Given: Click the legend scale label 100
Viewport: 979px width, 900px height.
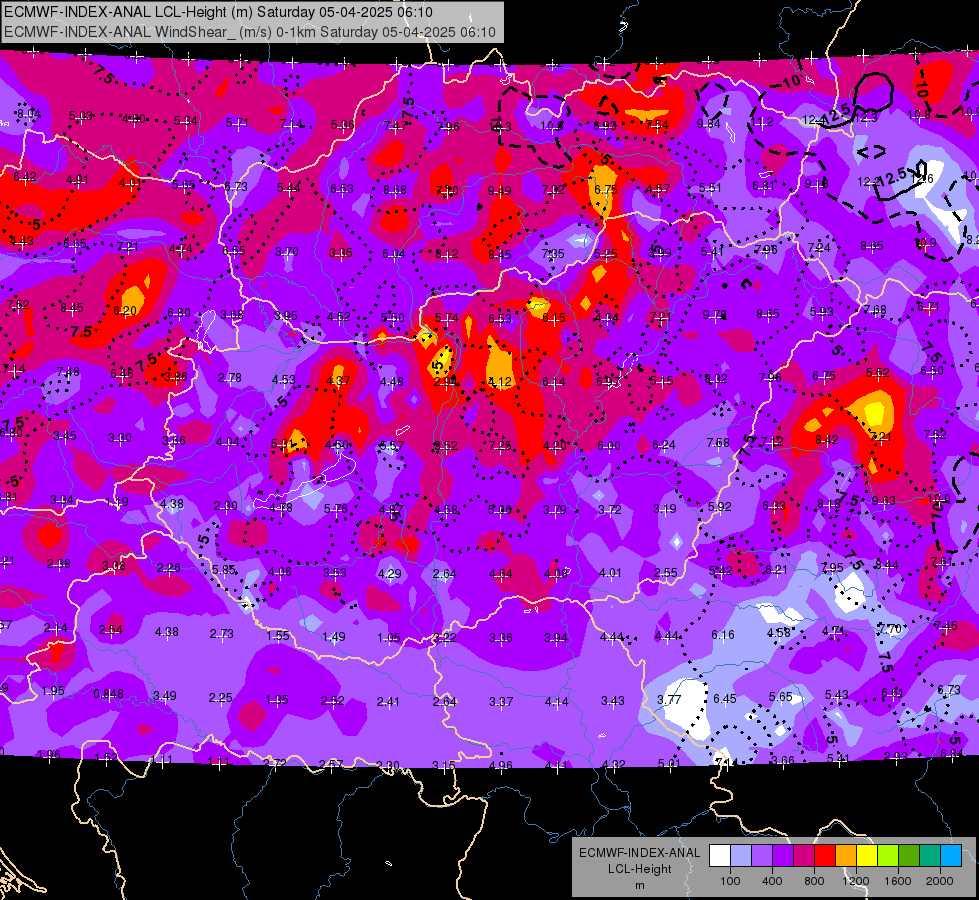Looking at the screenshot, I should (x=730, y=881).
